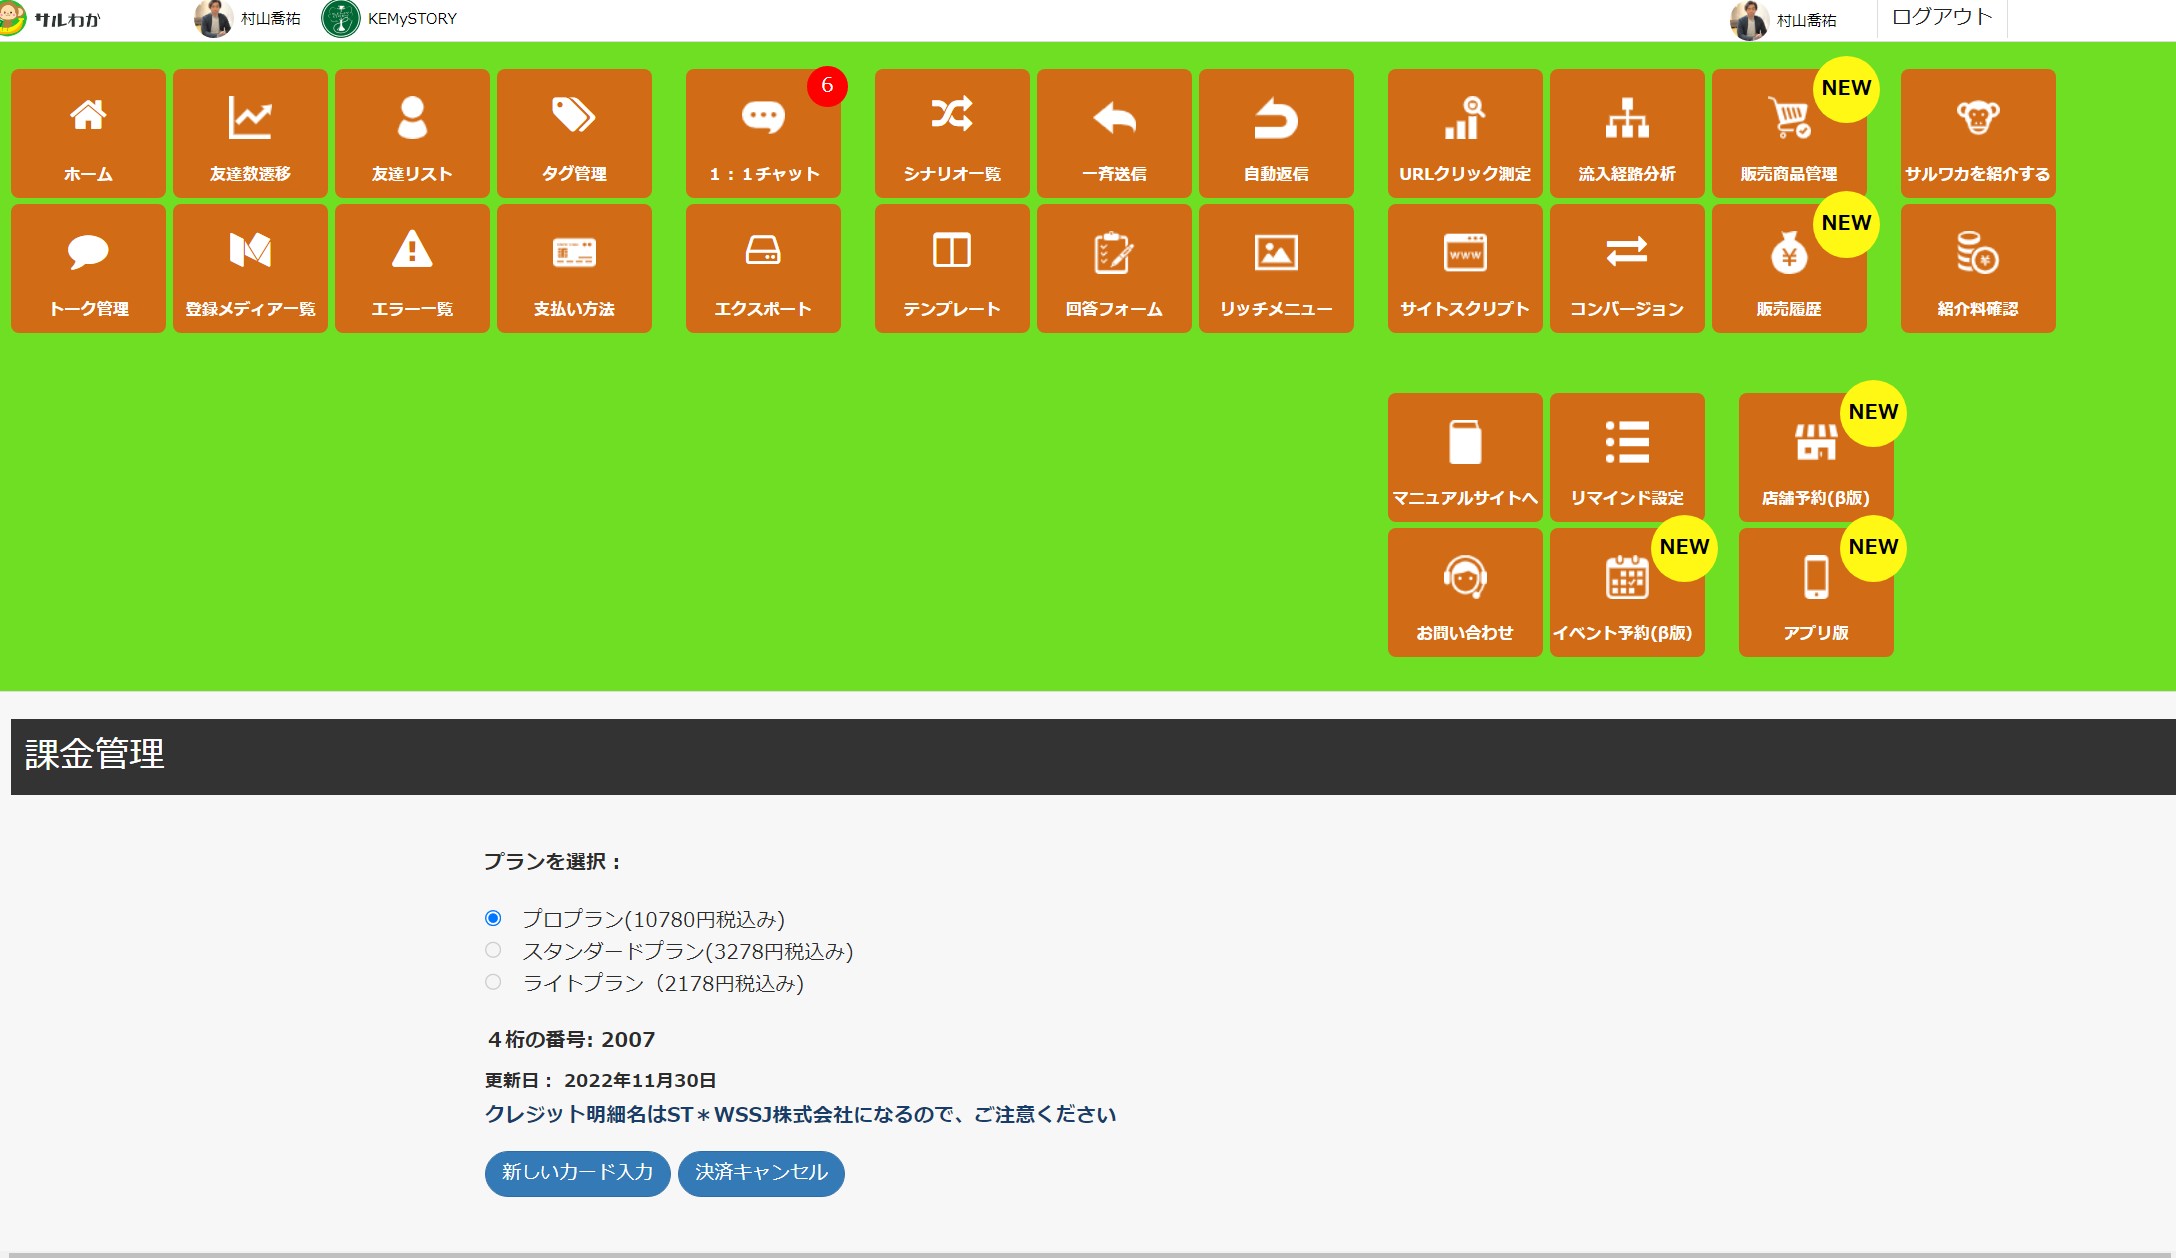Click the red 6 badge on chat tile
The width and height of the screenshot is (2176, 1258).
(827, 86)
